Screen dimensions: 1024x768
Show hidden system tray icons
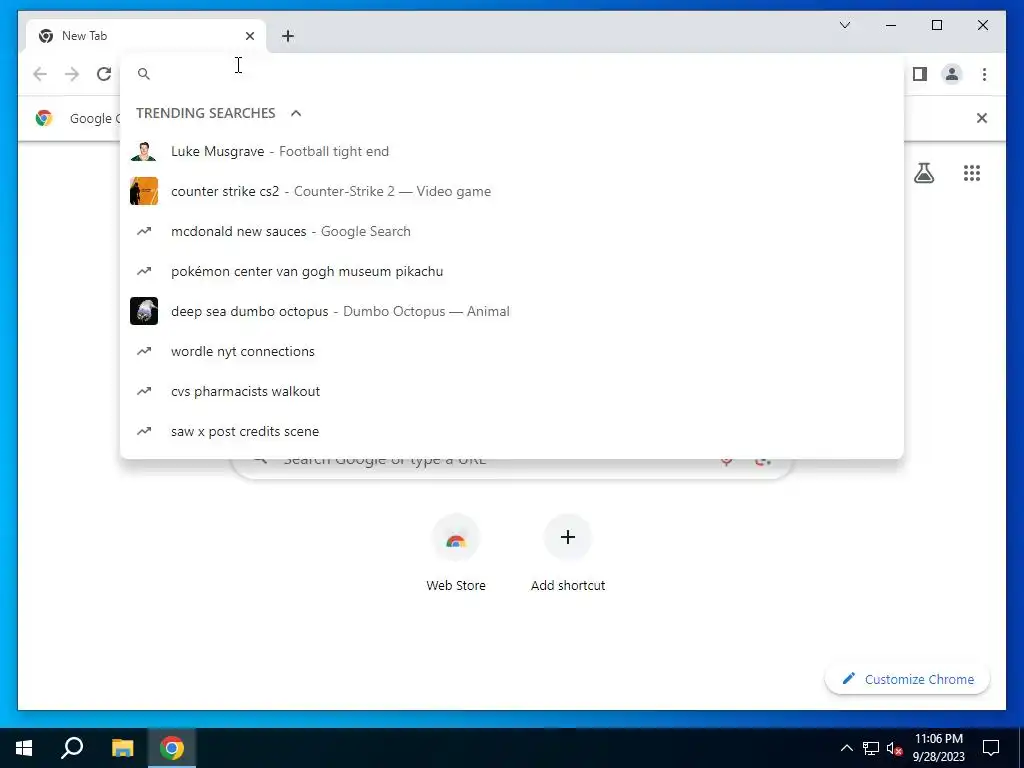846,748
